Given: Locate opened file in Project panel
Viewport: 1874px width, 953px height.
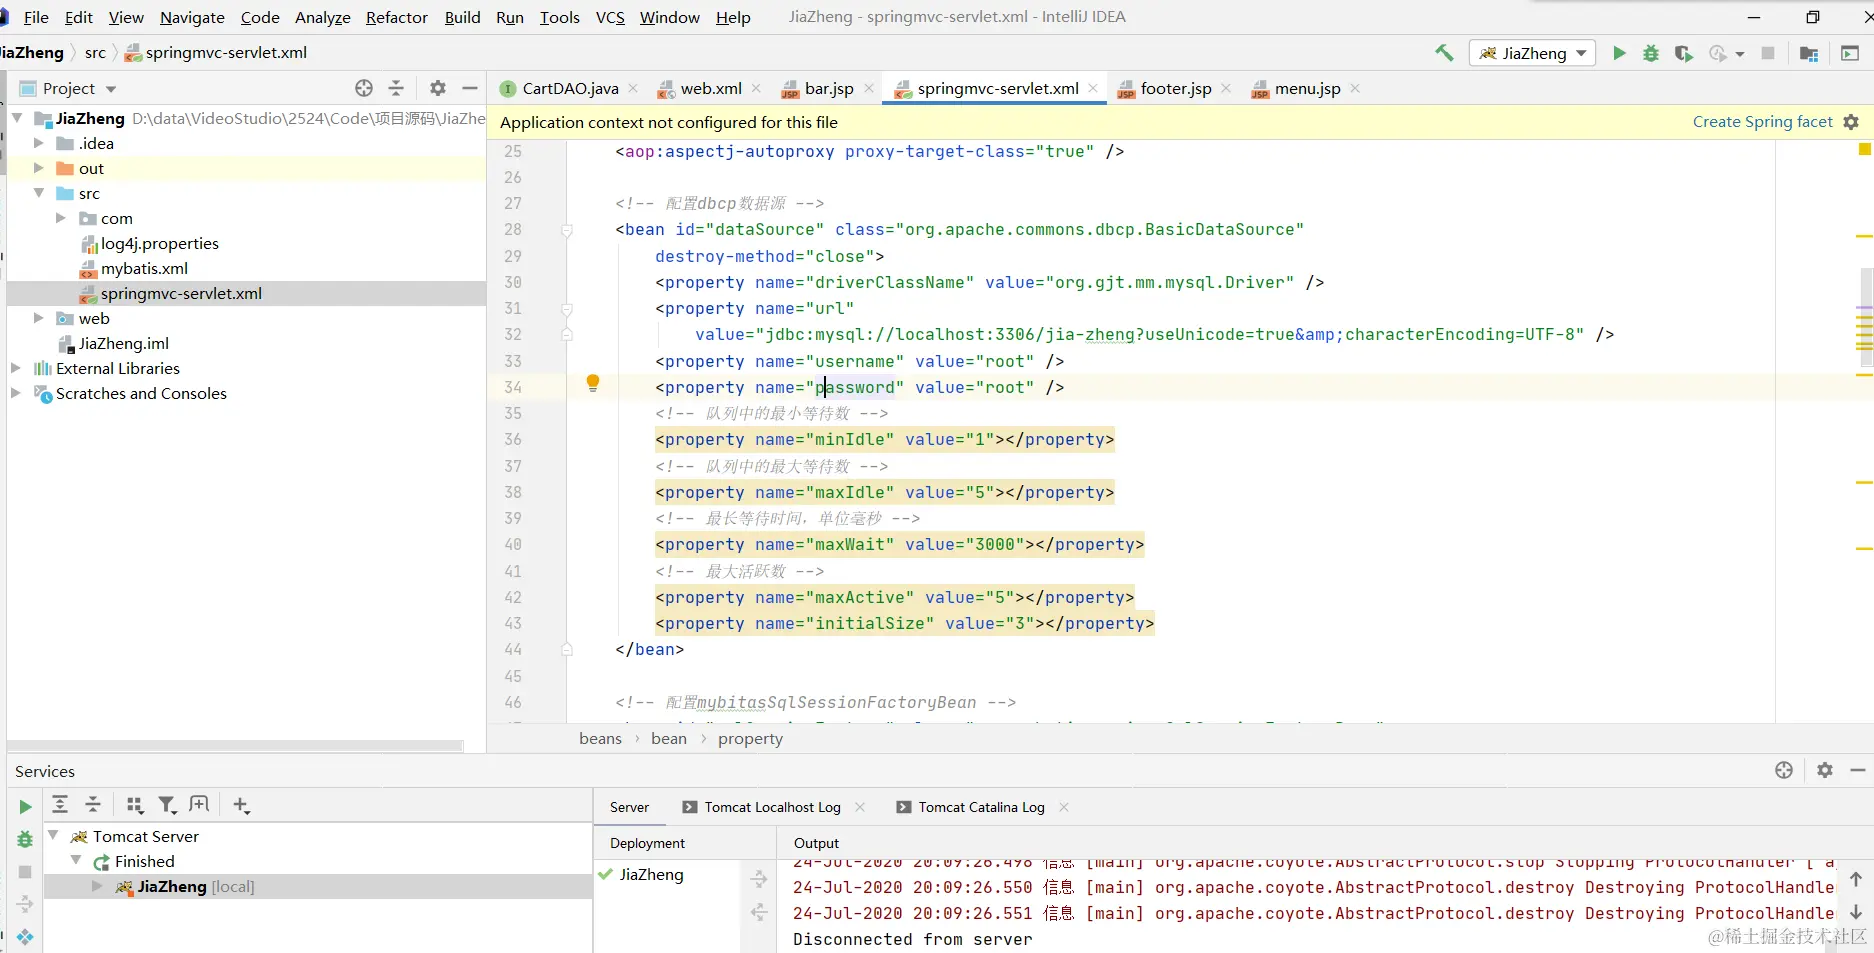Looking at the screenshot, I should pyautogui.click(x=364, y=88).
